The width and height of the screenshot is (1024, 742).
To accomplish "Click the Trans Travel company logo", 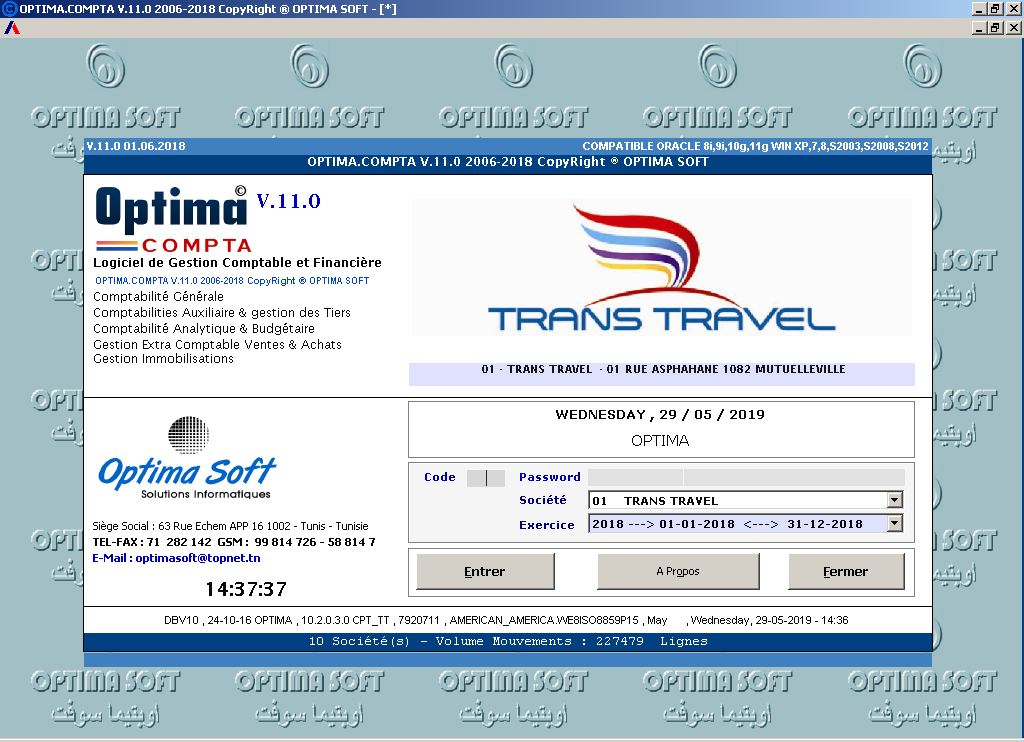I will point(661,268).
